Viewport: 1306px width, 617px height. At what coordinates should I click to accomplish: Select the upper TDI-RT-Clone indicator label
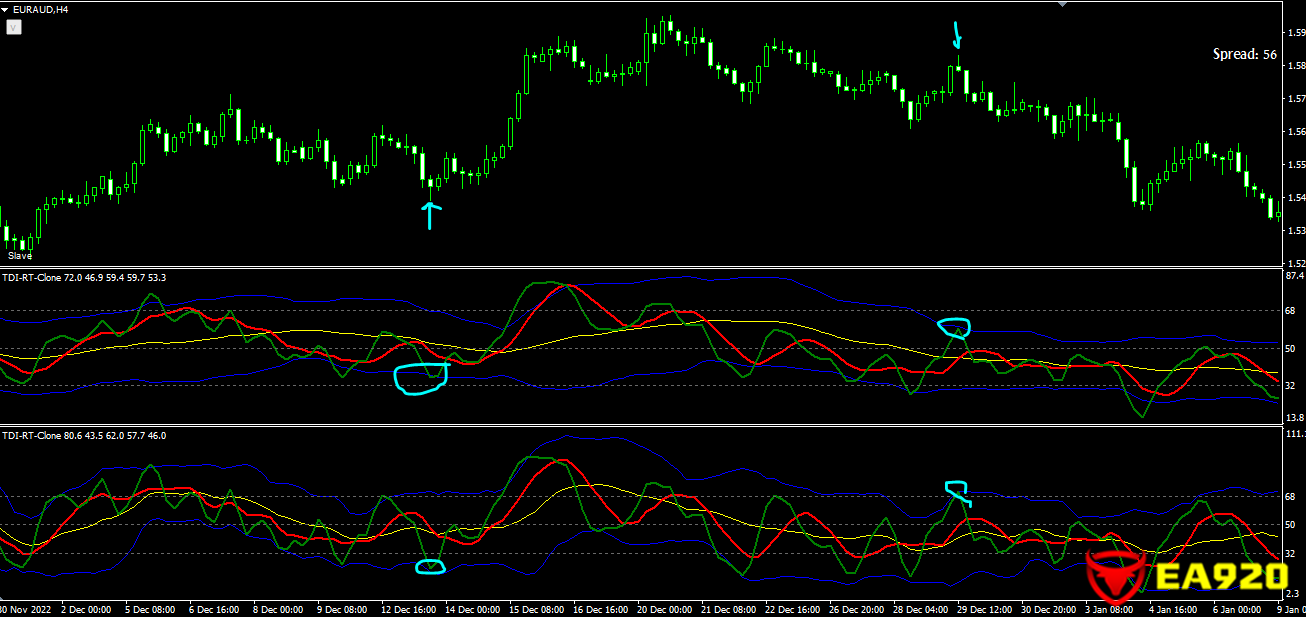[84, 277]
